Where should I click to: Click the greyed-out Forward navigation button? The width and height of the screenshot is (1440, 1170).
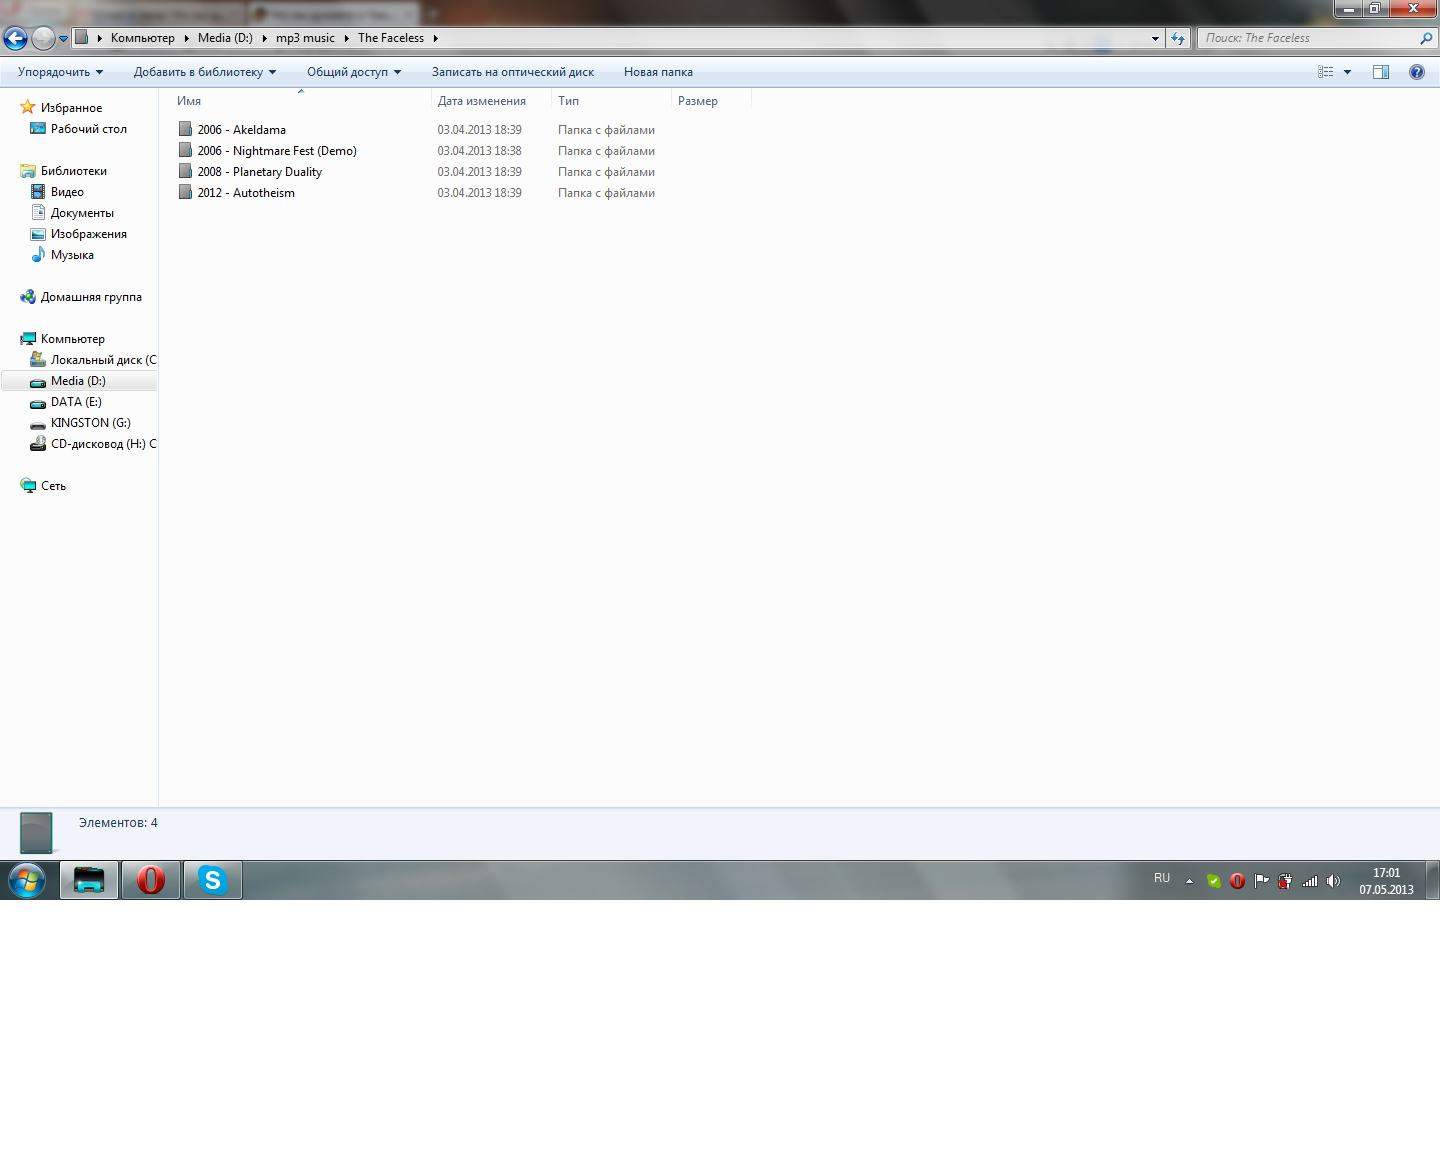[43, 39]
